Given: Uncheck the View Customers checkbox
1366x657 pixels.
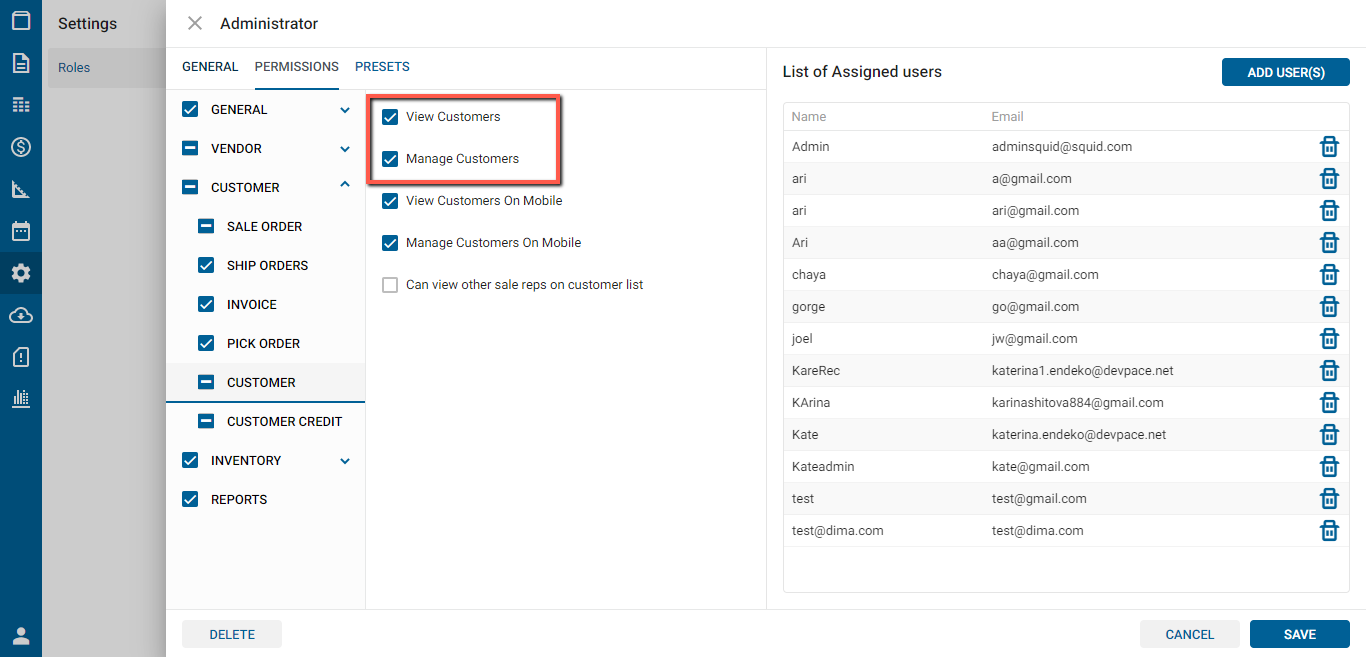Looking at the screenshot, I should click(390, 117).
